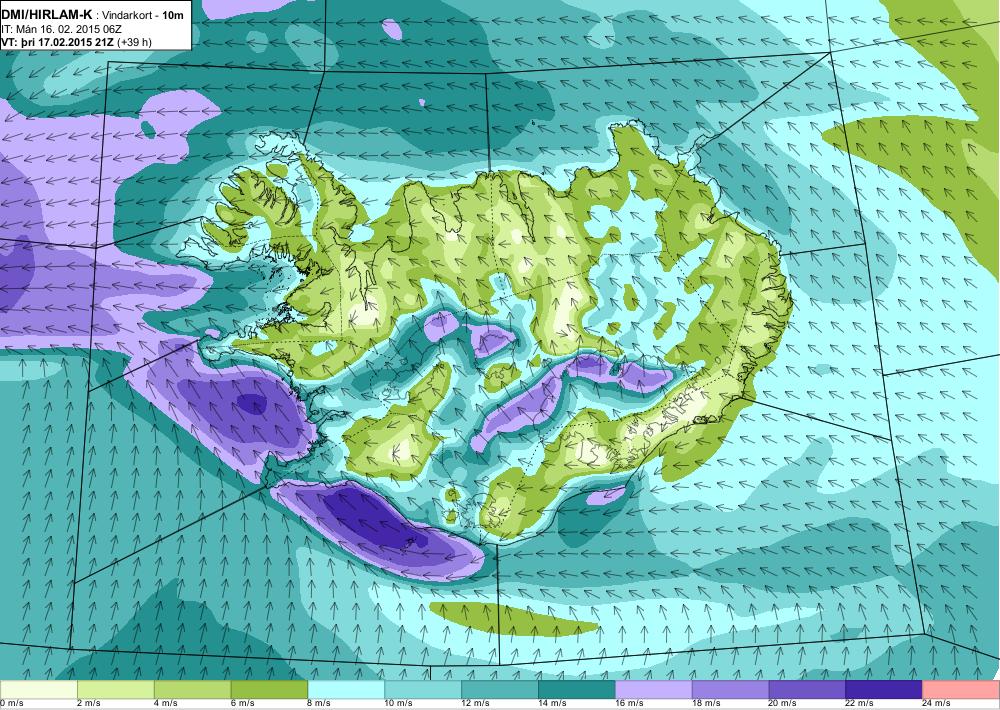This screenshot has height=710, width=1000.
Task: Select the violet 20–22 m/s legend swatch
Action: pos(807,690)
